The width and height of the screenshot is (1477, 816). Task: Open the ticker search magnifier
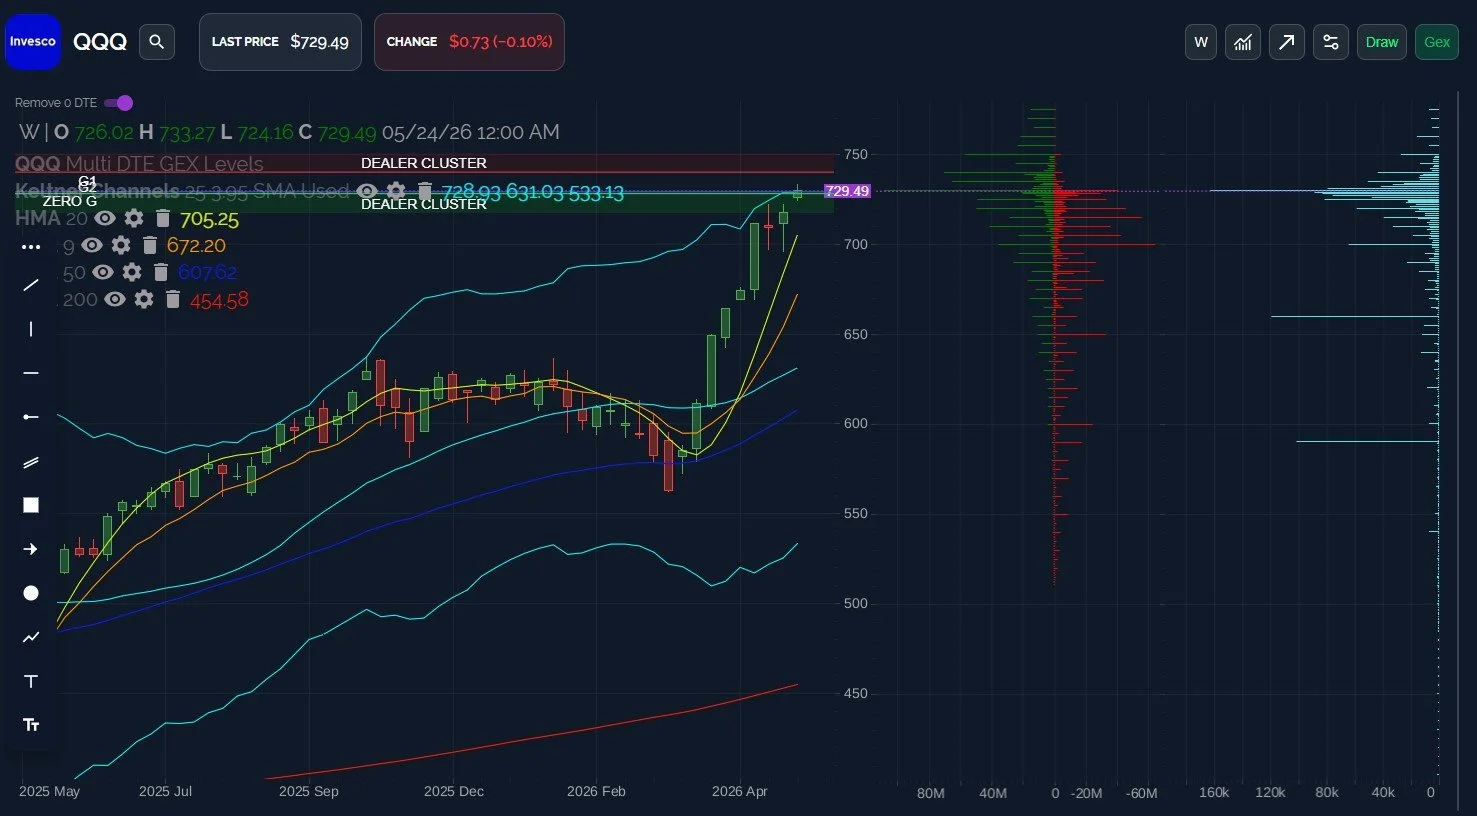156,42
